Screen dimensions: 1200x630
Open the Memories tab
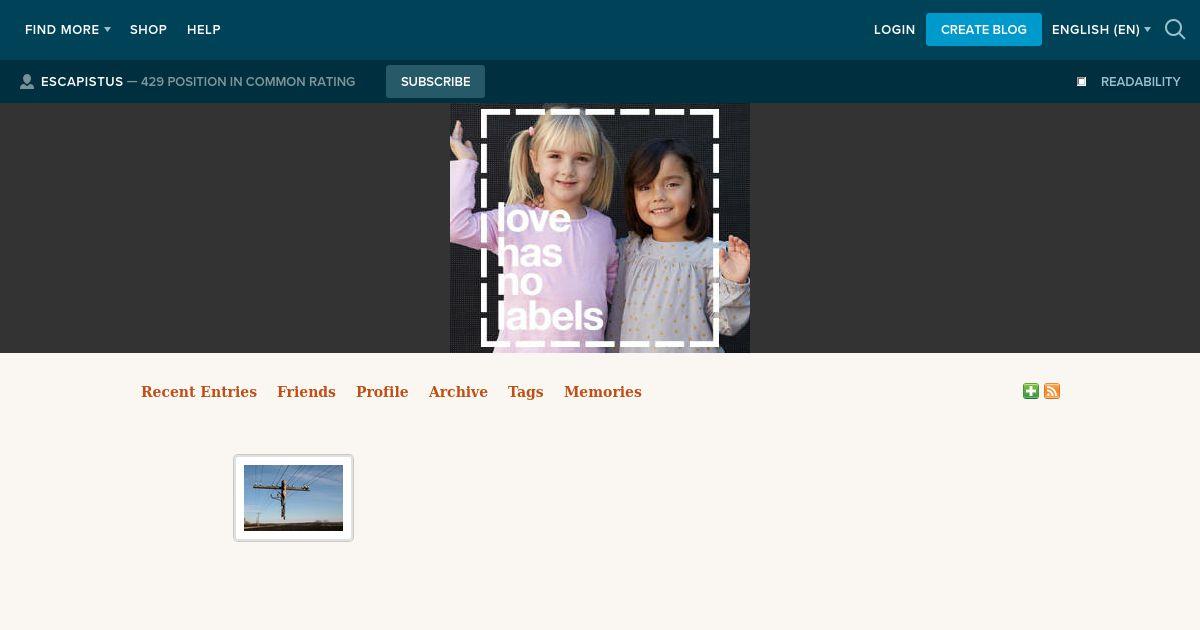603,392
